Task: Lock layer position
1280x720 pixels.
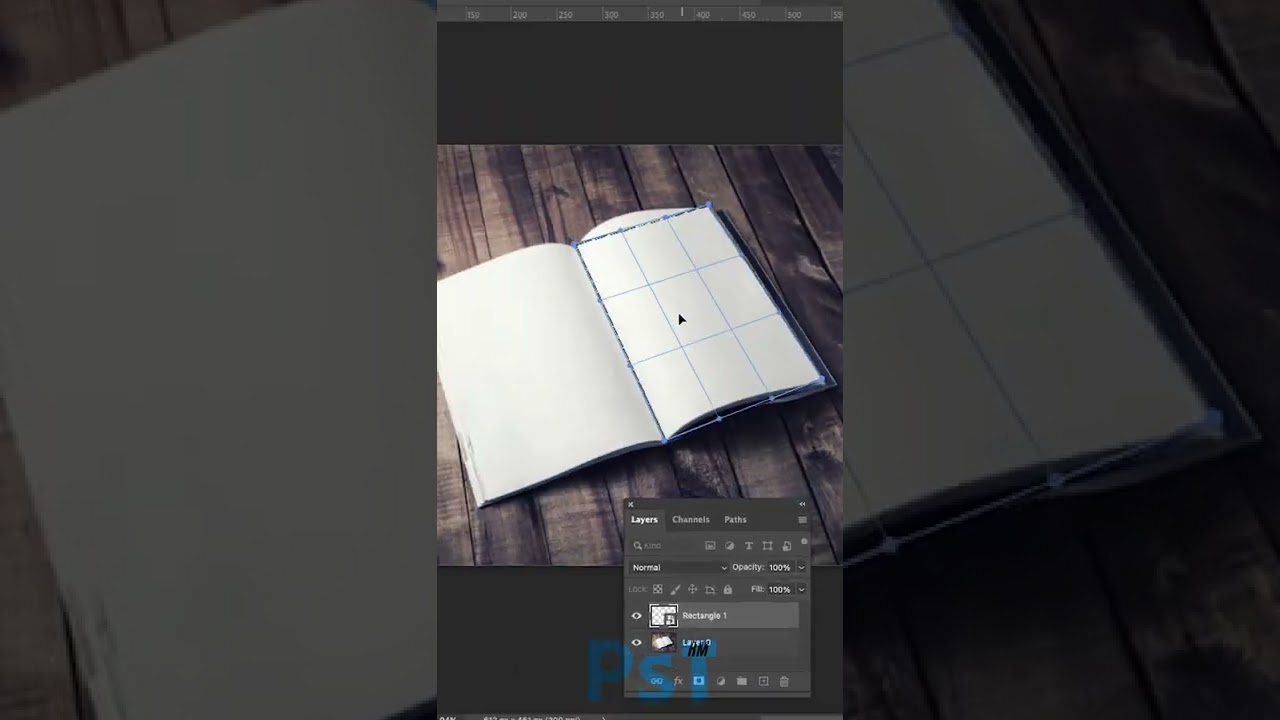Action: pos(692,590)
